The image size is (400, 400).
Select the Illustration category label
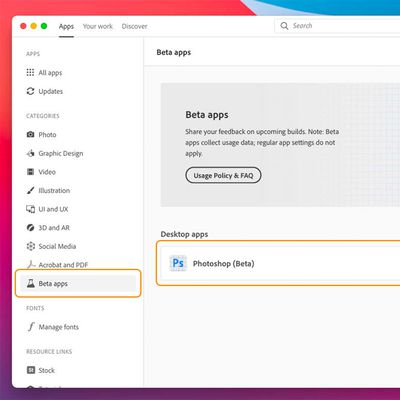[x=54, y=191]
